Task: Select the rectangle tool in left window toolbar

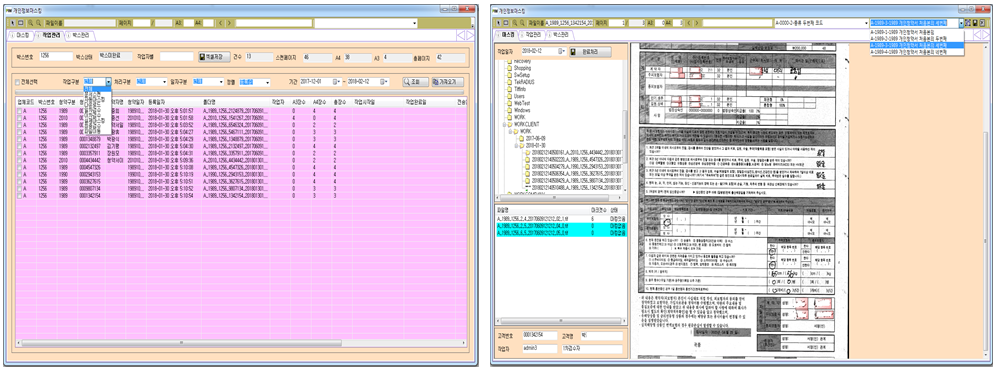Action: pos(20,23)
